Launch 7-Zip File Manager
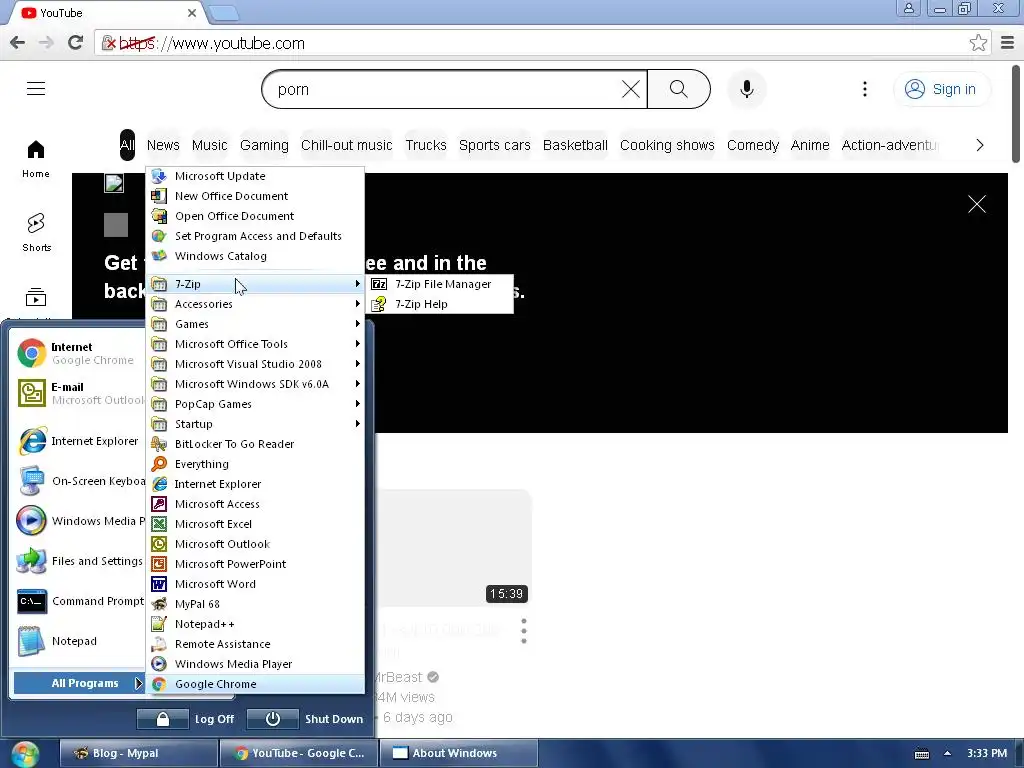This screenshot has width=1024, height=768. pos(440,284)
